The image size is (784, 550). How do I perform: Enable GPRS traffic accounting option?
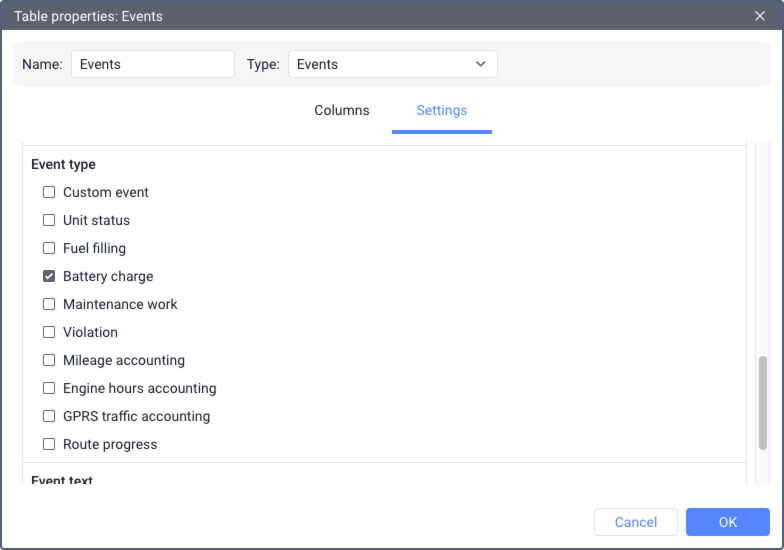[x=49, y=416]
